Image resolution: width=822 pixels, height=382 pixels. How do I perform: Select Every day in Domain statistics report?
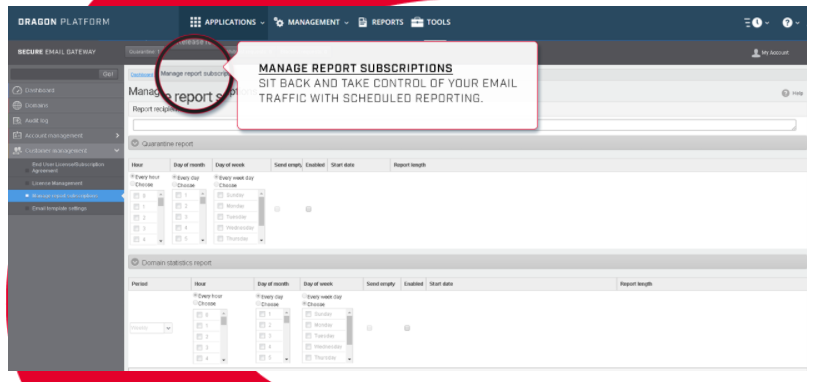[x=258, y=296]
